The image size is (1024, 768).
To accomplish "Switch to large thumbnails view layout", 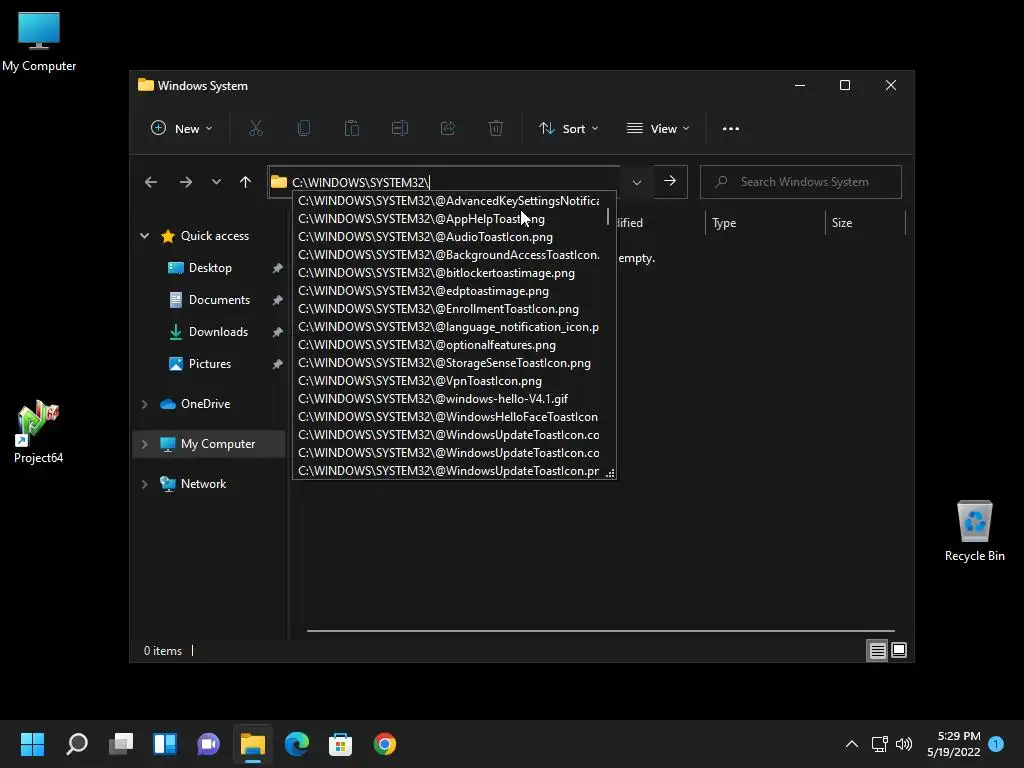I will (x=899, y=650).
